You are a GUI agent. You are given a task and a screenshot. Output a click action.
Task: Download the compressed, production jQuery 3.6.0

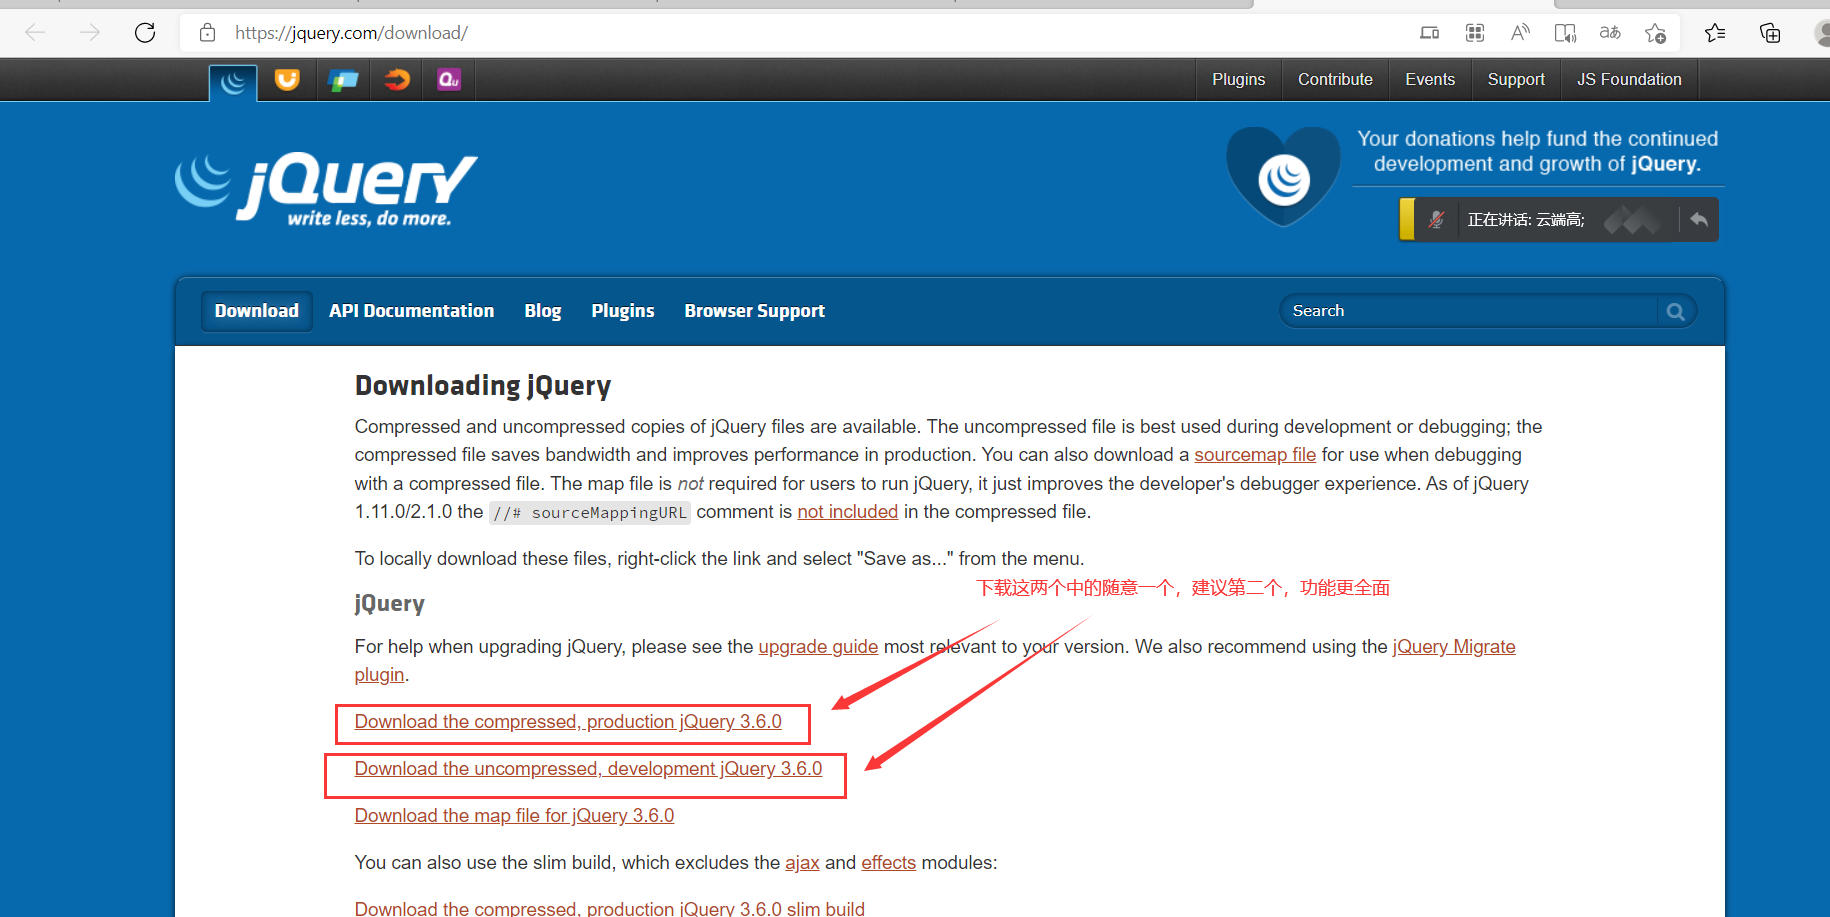[568, 722]
